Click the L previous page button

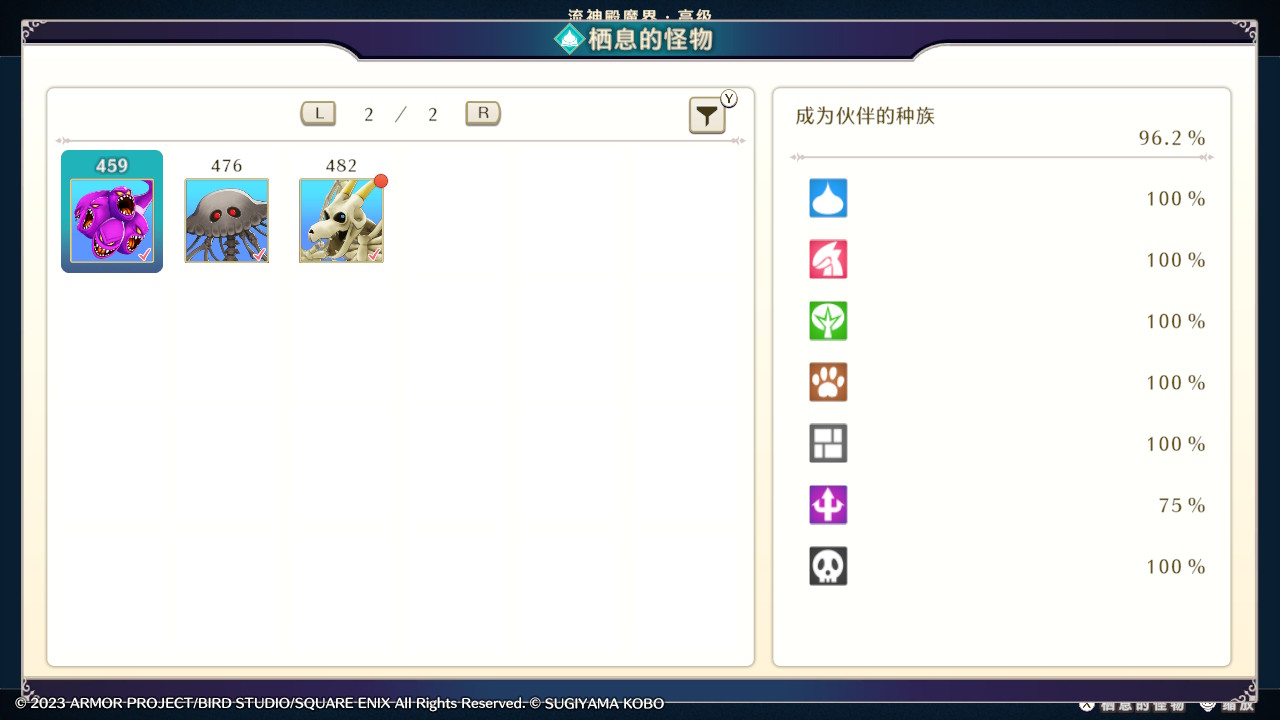pyautogui.click(x=319, y=114)
